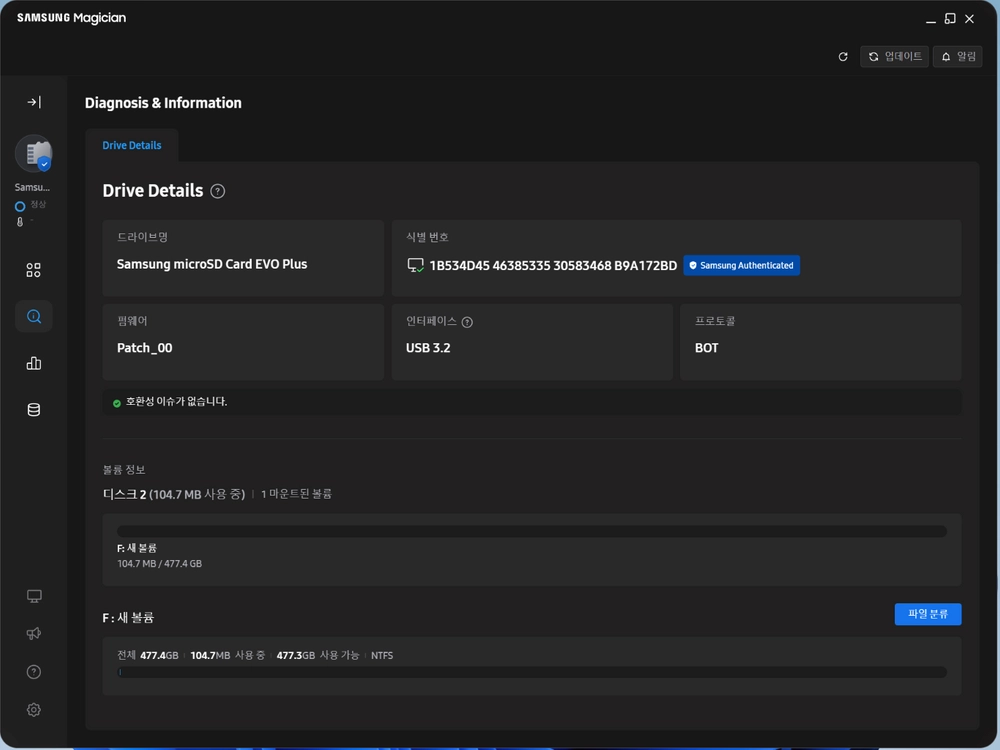The image size is (1000, 750).
Task: Click help icon next to Drive Details heading
Action: pyautogui.click(x=217, y=191)
